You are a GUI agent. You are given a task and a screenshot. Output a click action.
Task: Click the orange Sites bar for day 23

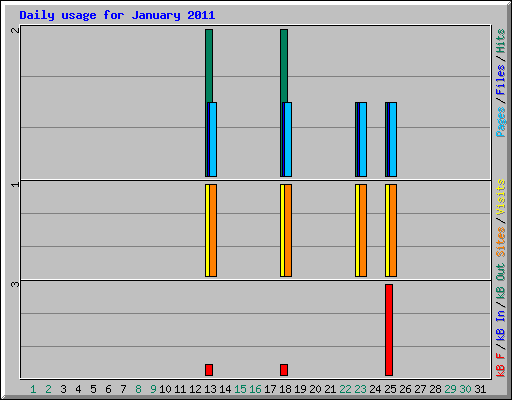[363, 230]
